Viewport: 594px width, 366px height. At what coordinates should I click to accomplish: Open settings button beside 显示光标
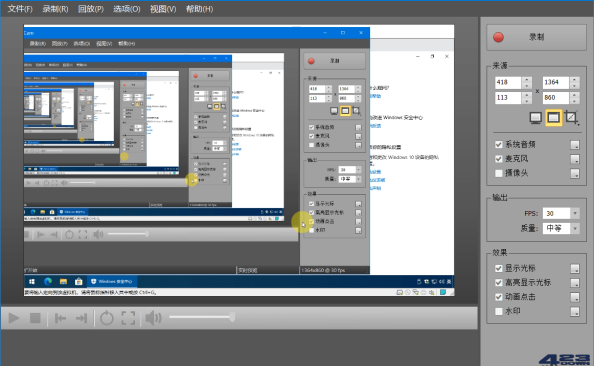tap(575, 269)
